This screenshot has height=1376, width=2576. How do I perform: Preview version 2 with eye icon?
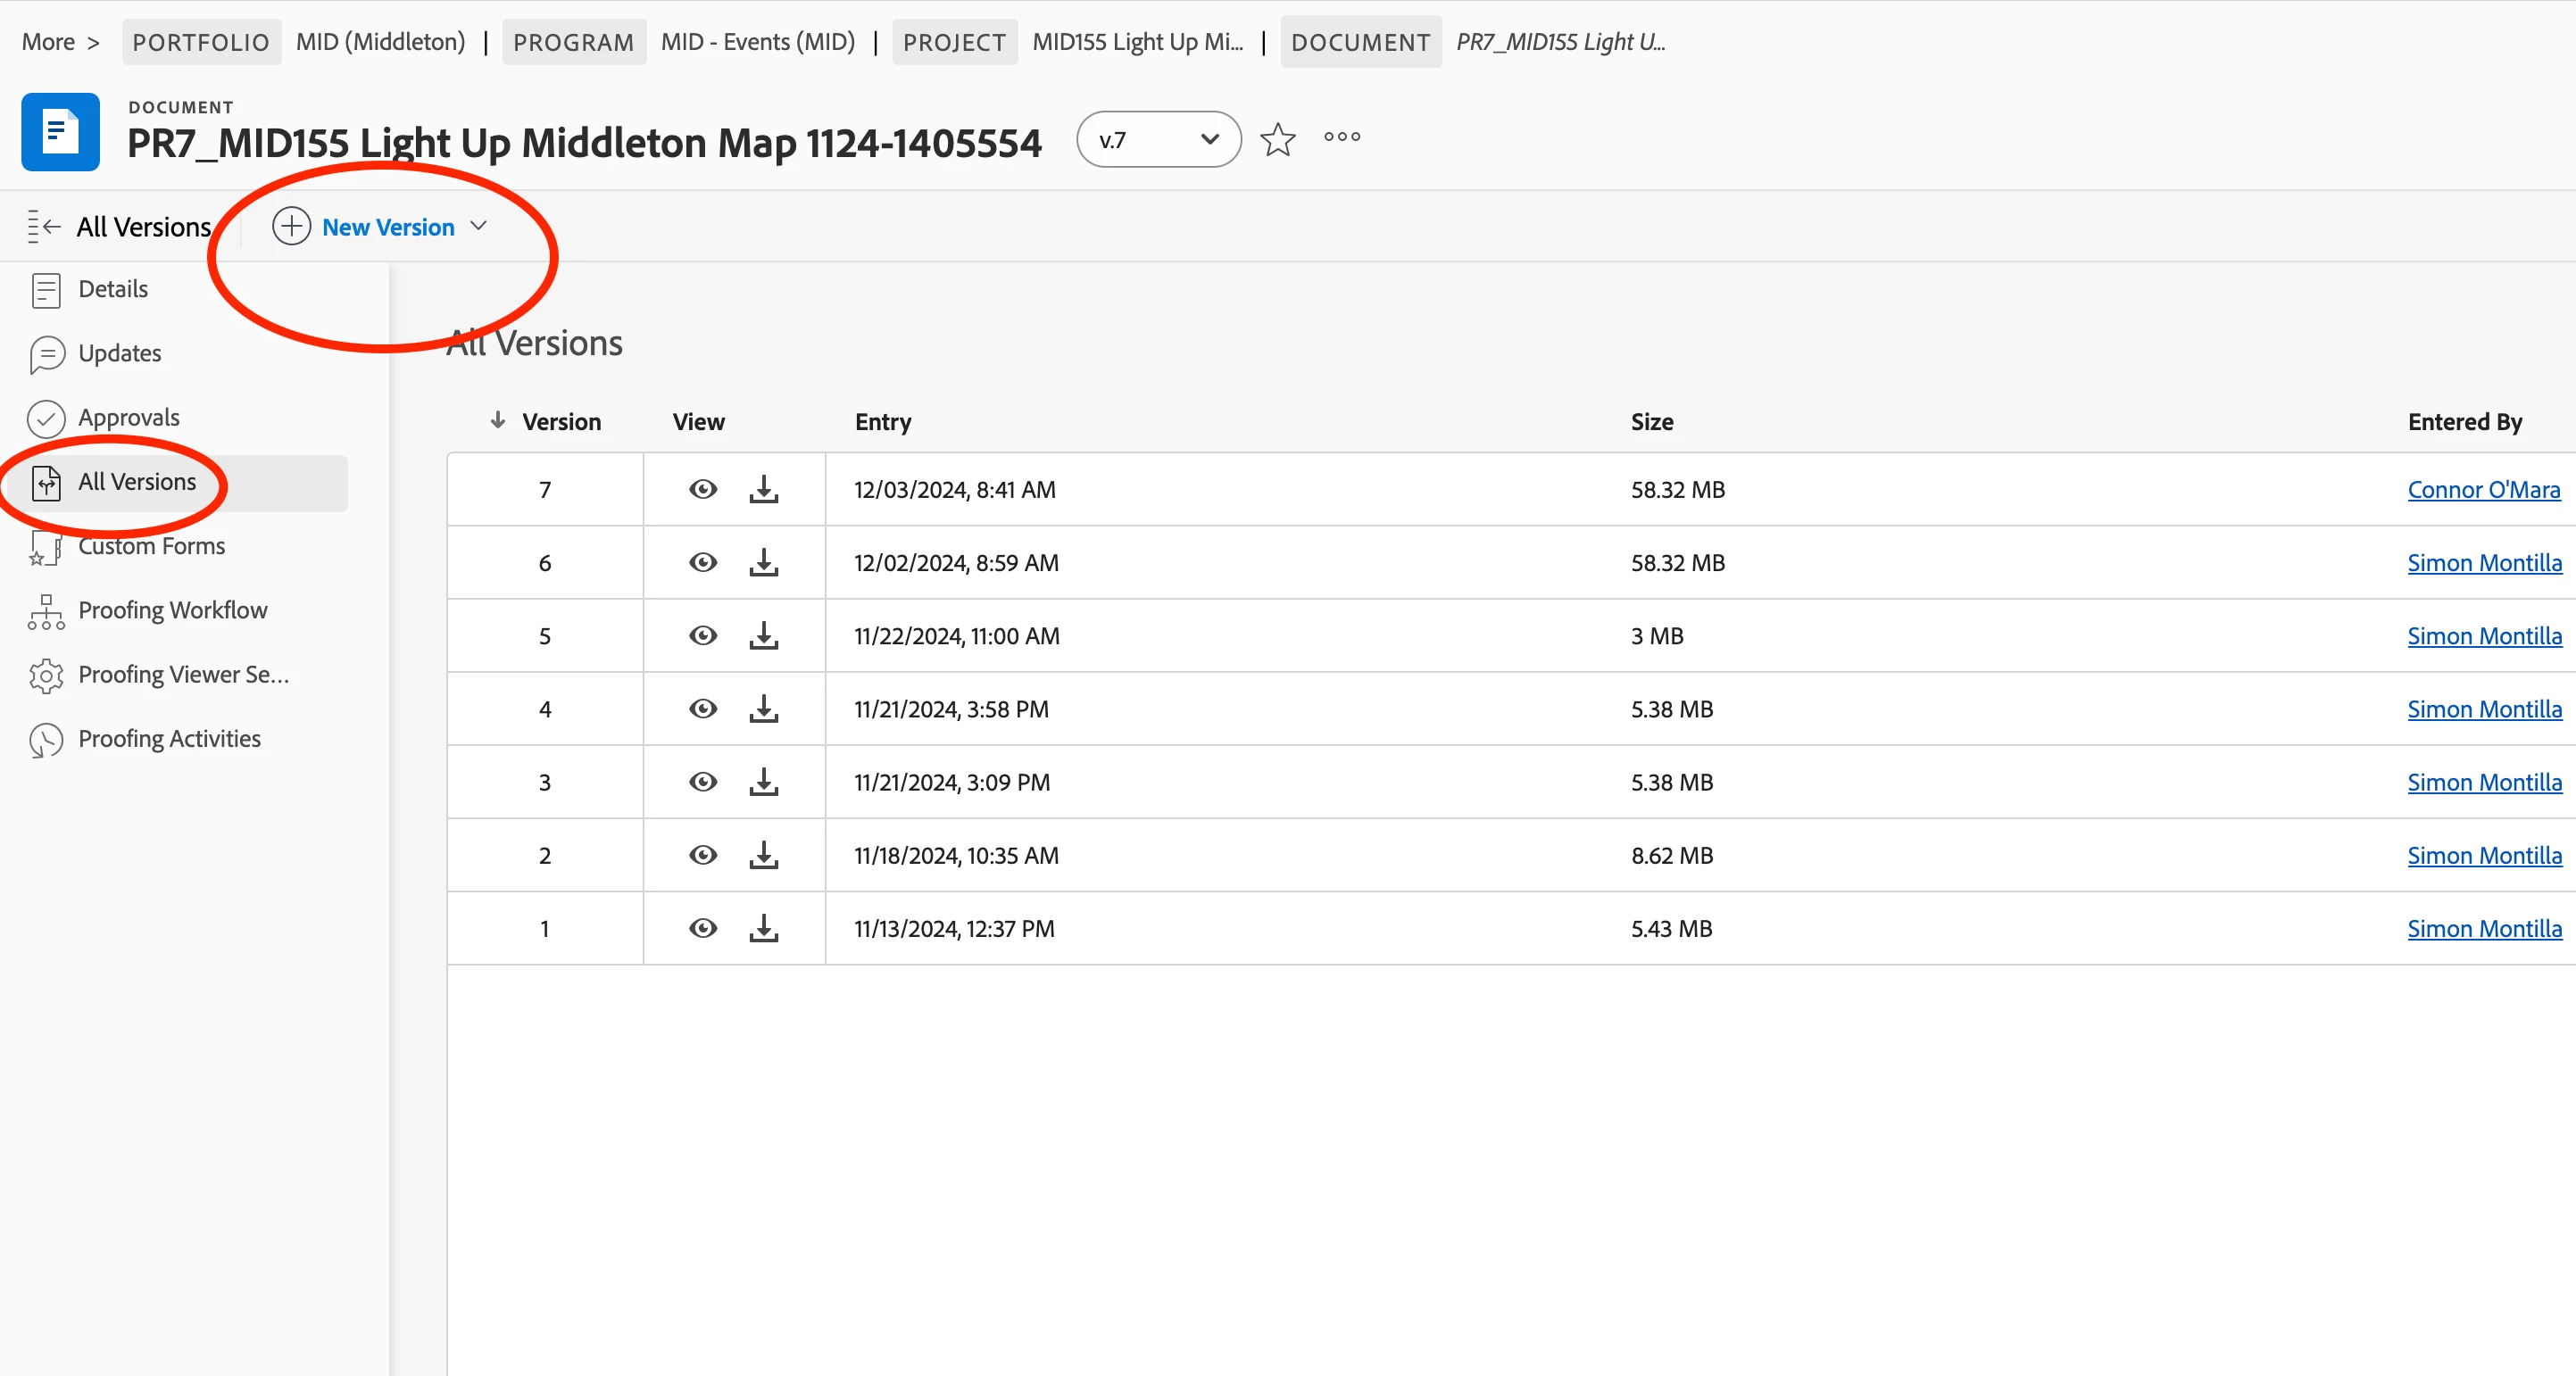(703, 855)
